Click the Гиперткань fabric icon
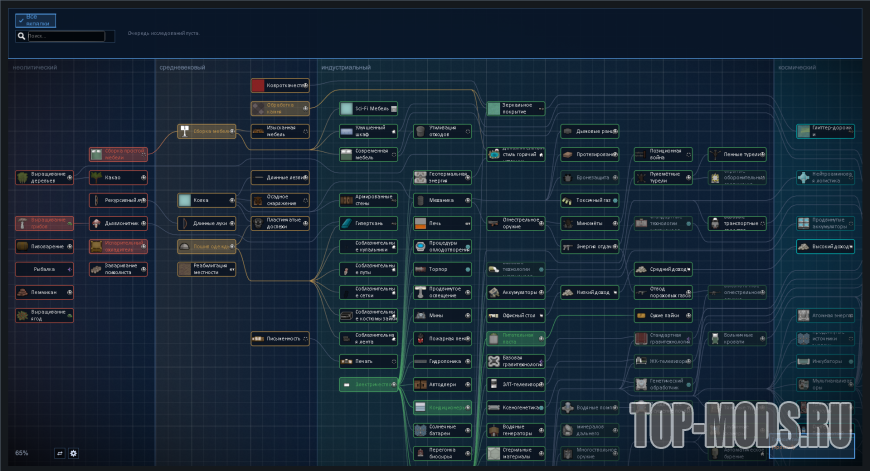Viewport: 870px width, 471px height. pos(347,224)
